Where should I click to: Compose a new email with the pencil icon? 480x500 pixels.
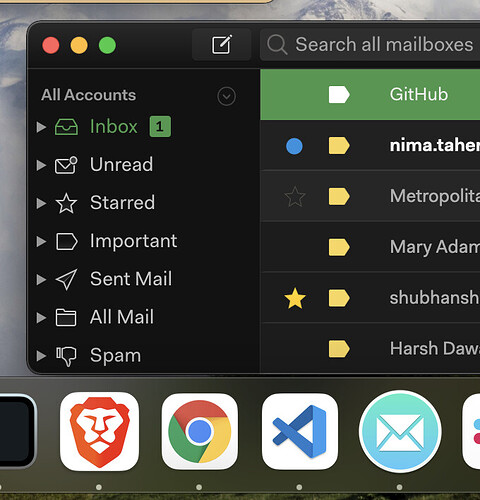coord(222,44)
